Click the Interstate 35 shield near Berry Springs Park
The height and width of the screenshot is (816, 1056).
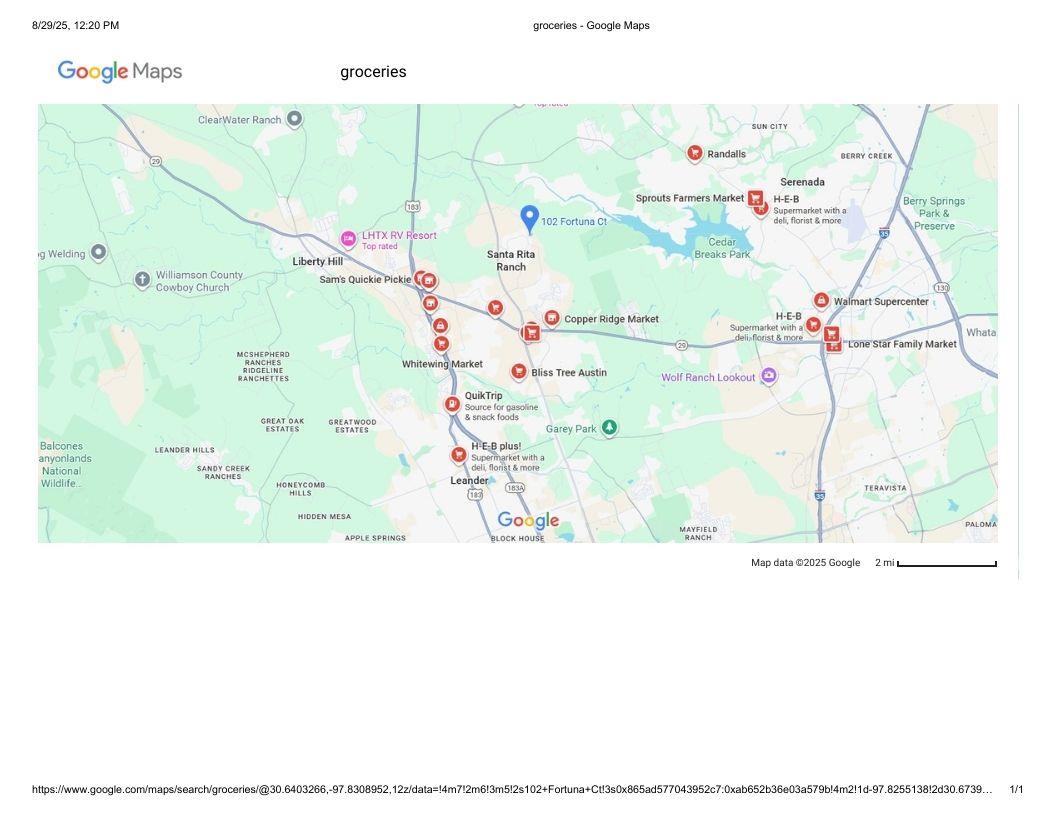pyautogui.click(x=884, y=233)
